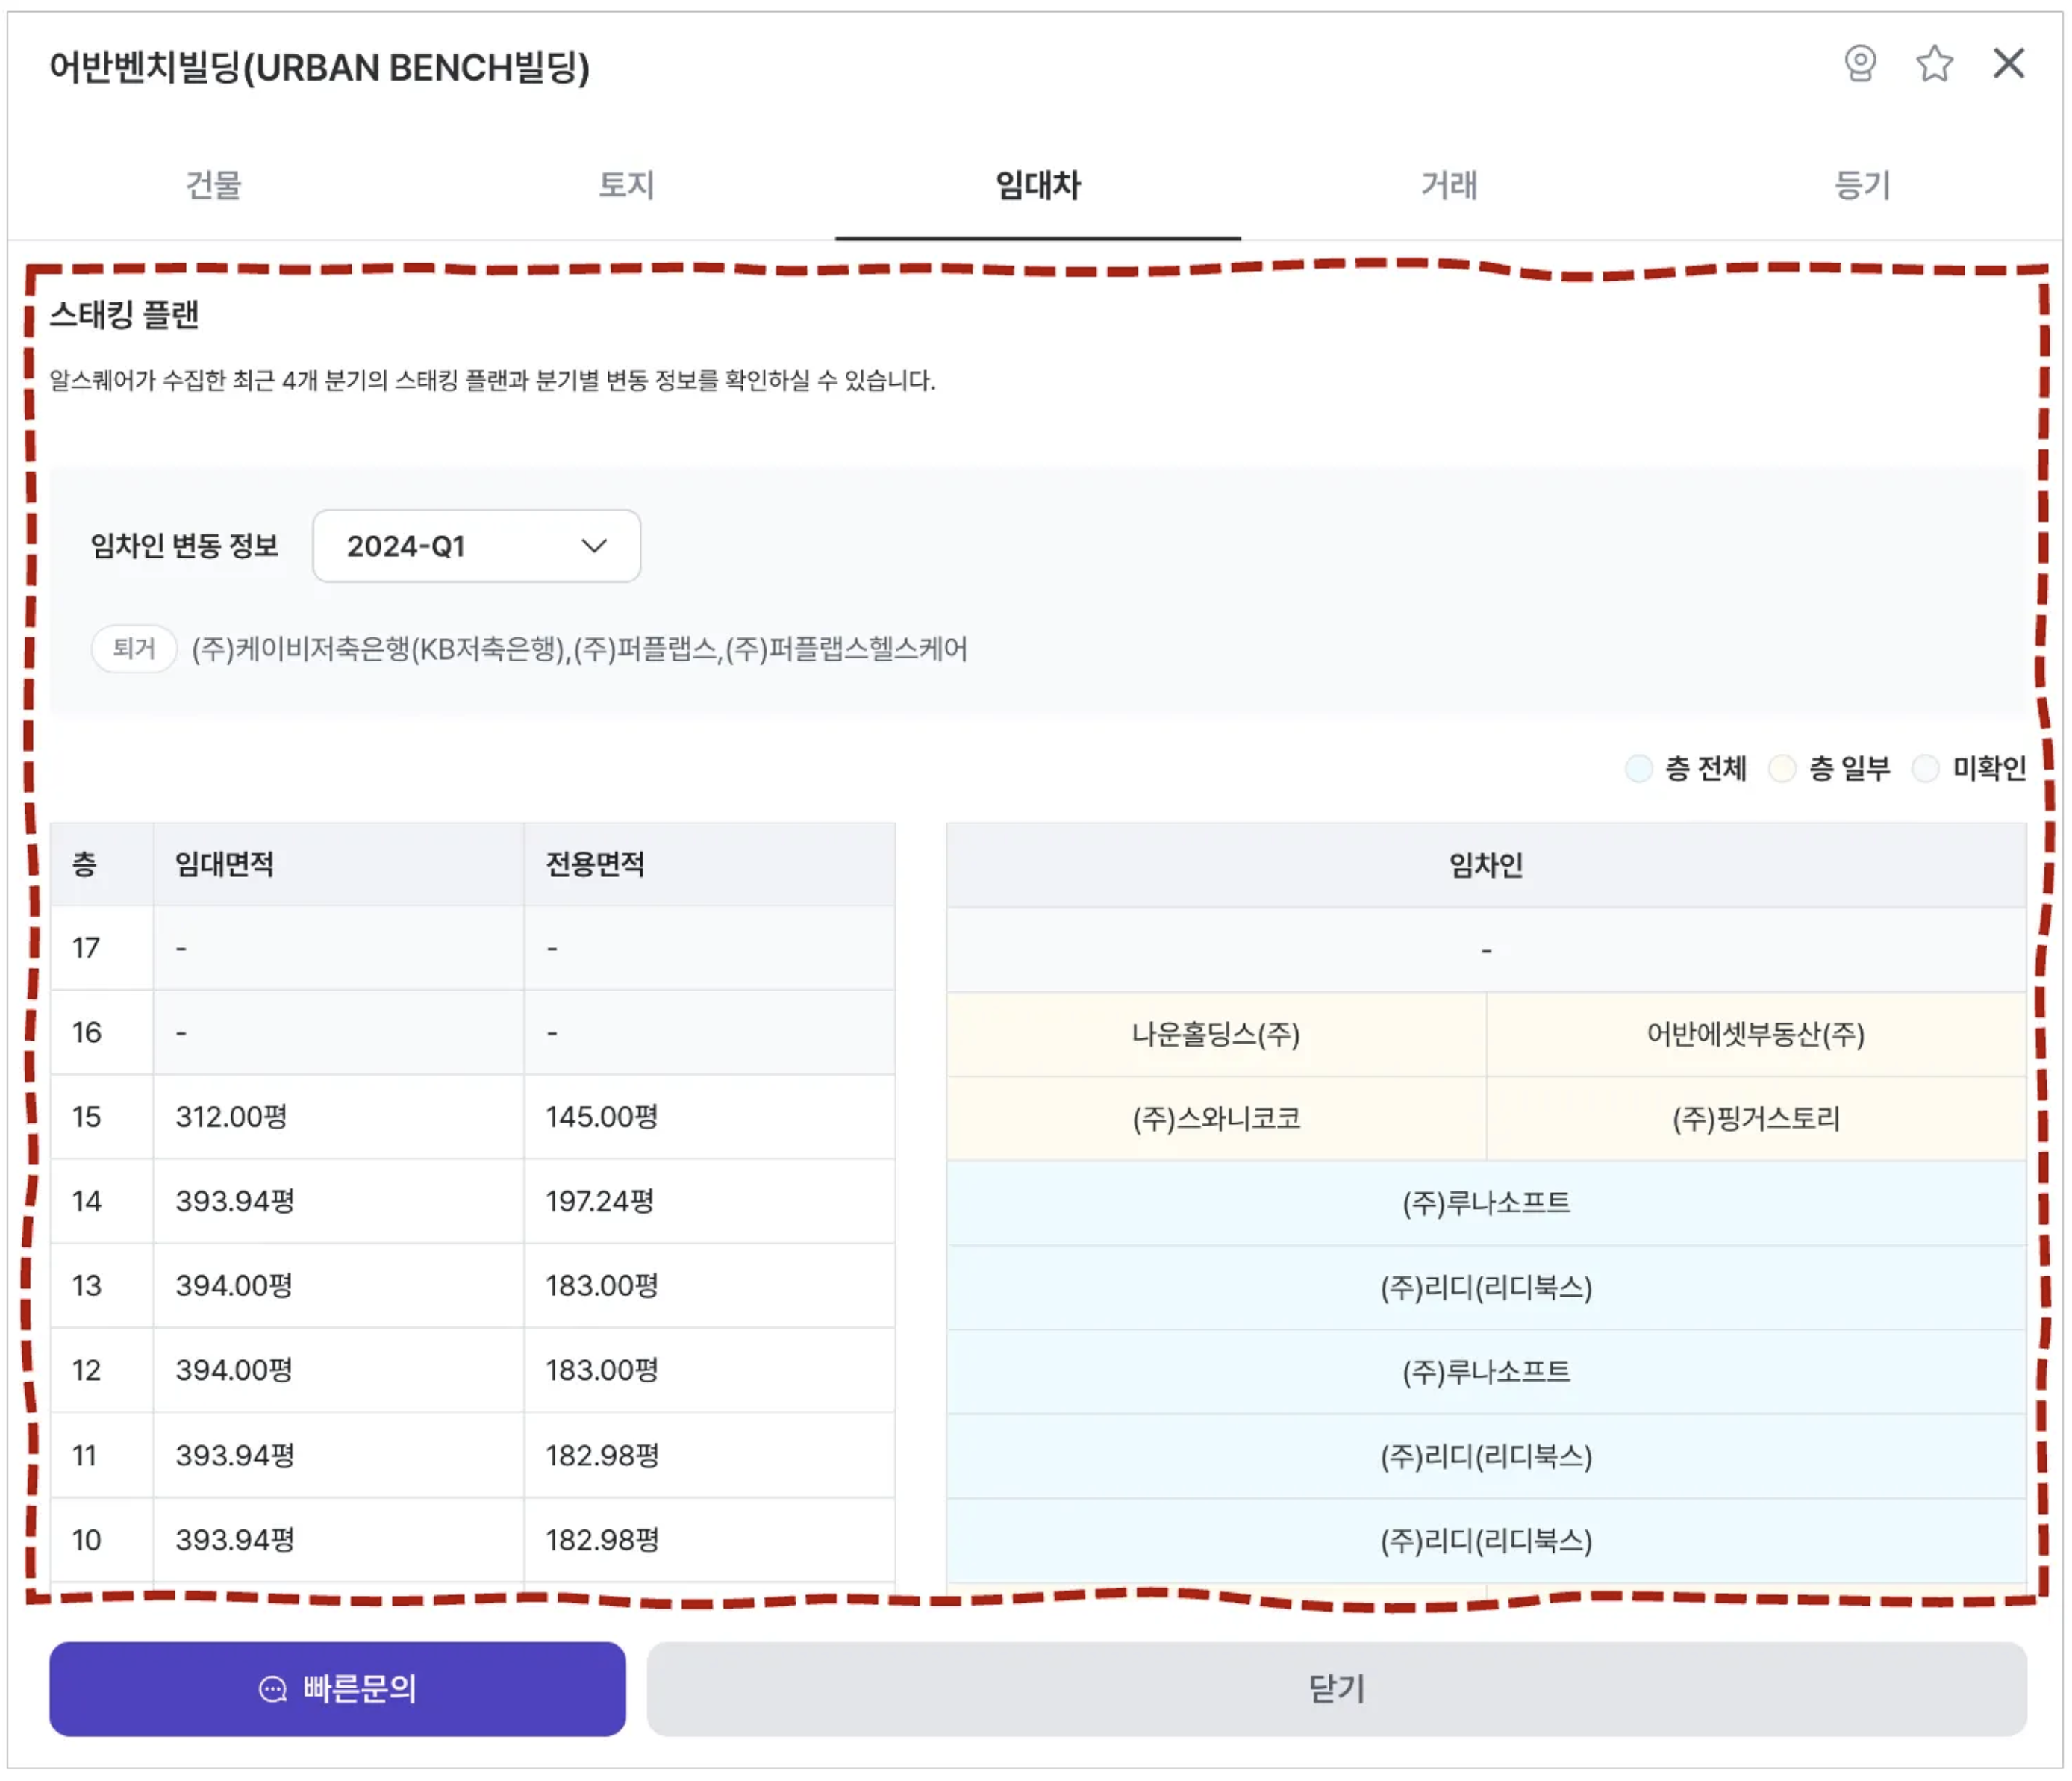The width and height of the screenshot is (2072, 1781).
Task: Open the 거래 tab
Action: (1449, 185)
